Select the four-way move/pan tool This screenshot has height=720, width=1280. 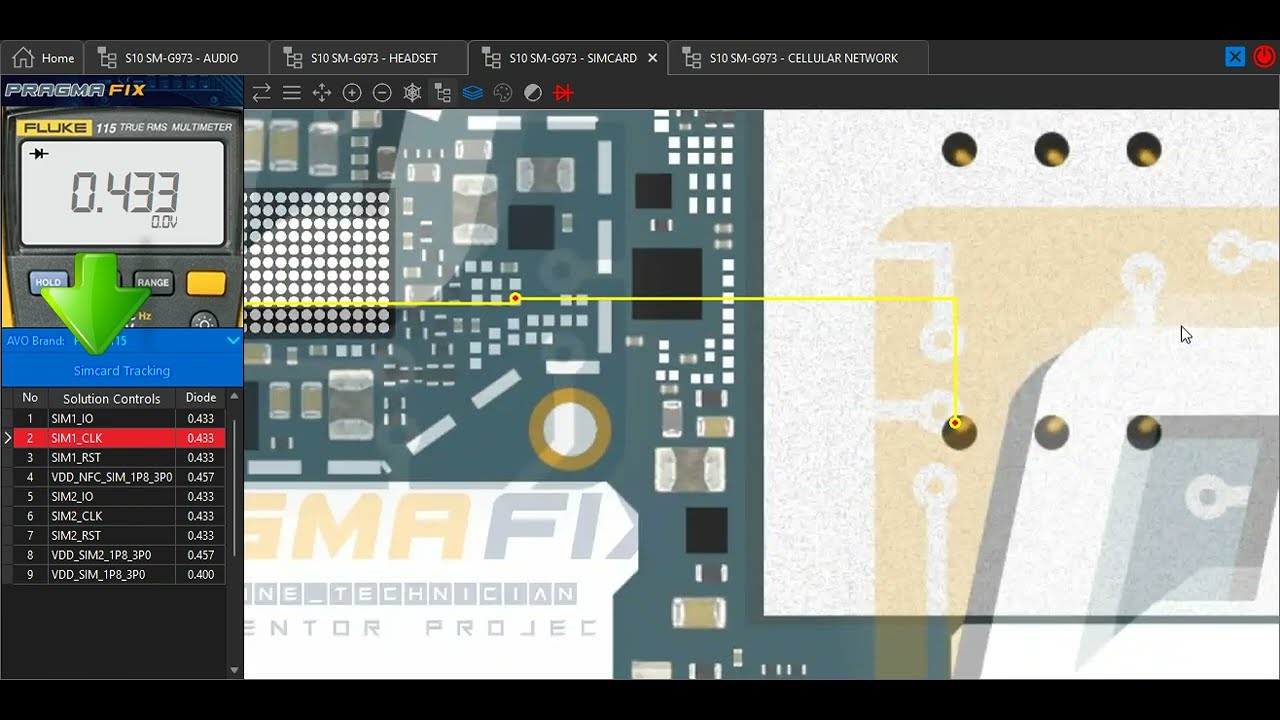322,93
